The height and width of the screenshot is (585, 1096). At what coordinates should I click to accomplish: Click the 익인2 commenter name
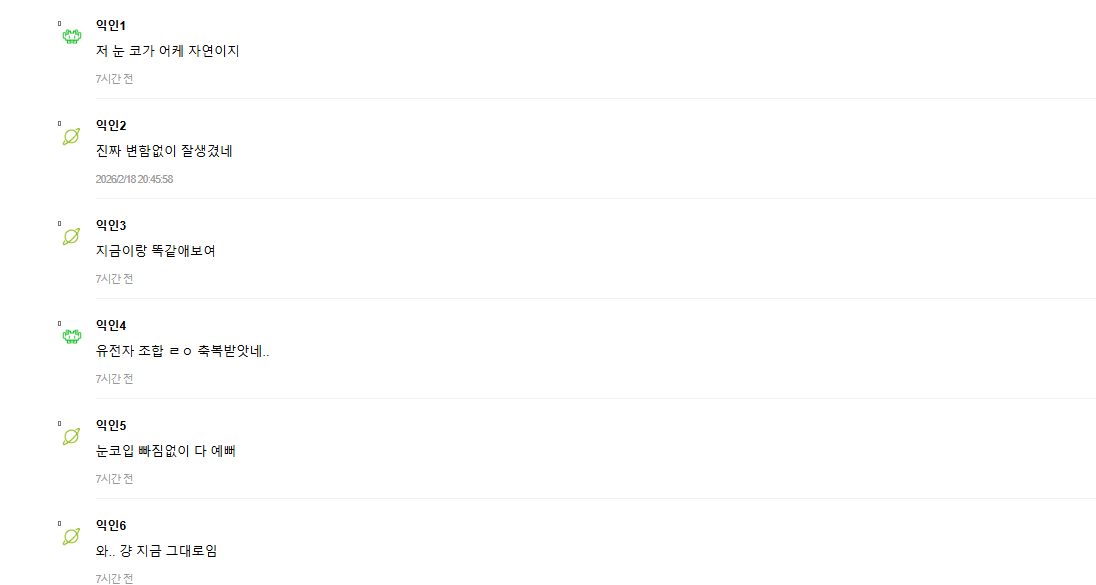click(x=110, y=125)
